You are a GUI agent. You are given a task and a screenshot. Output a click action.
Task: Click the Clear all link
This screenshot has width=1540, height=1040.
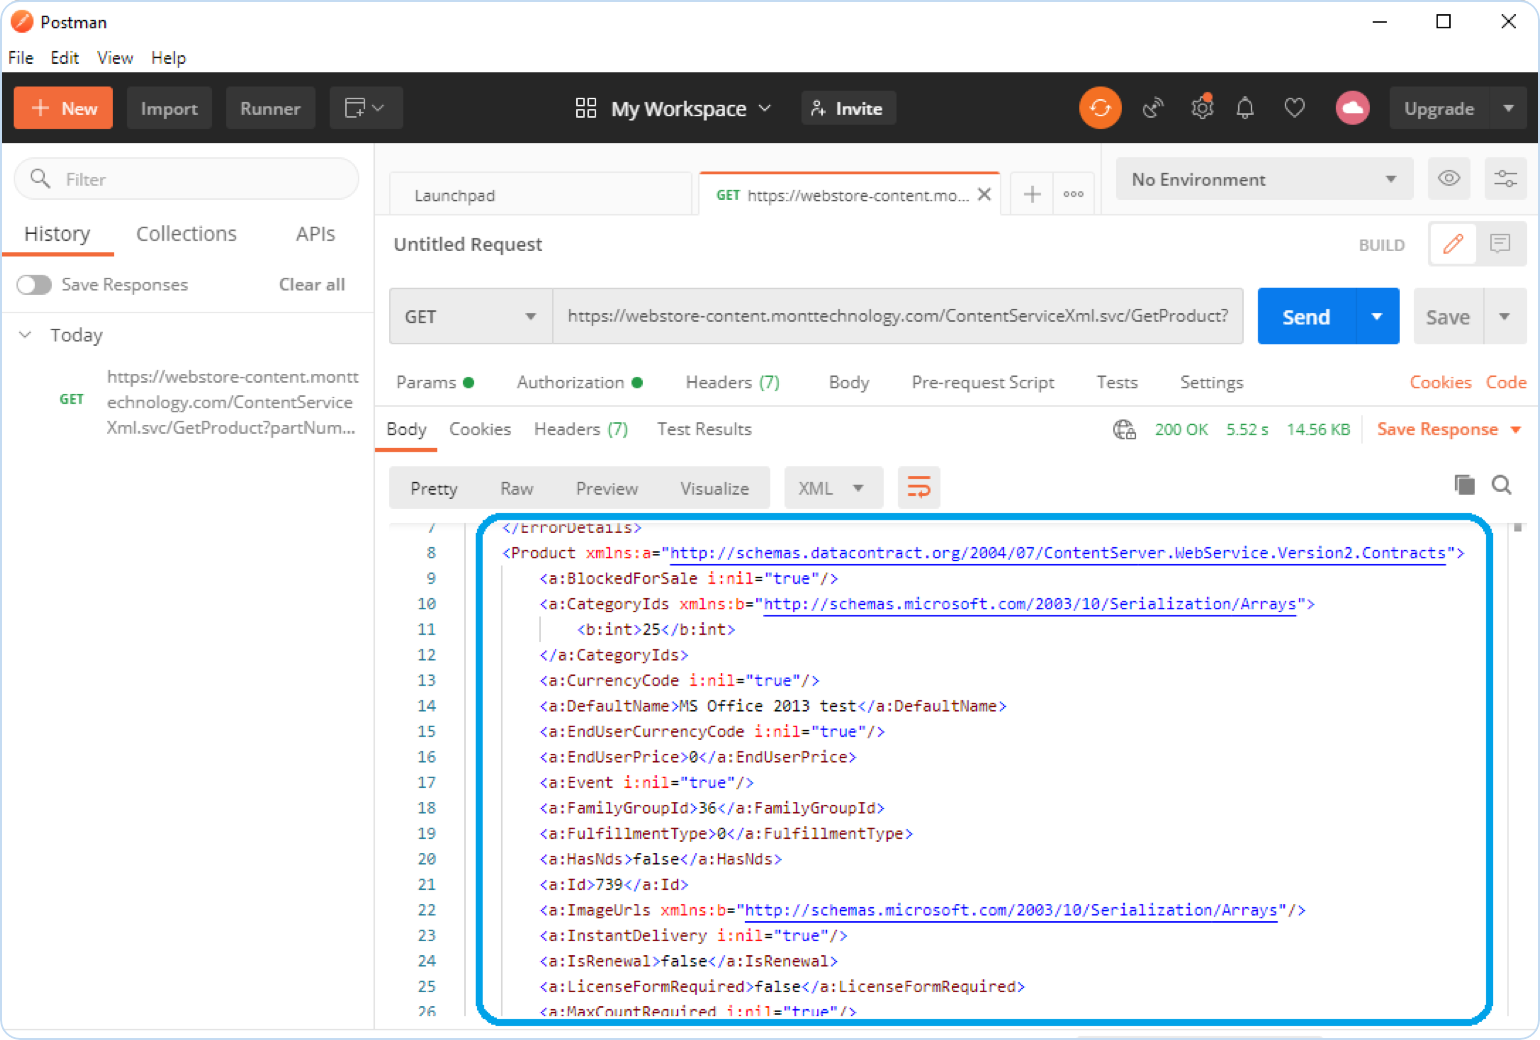click(x=311, y=285)
